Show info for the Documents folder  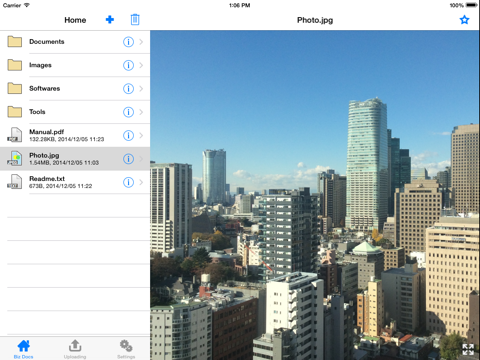[x=128, y=42]
